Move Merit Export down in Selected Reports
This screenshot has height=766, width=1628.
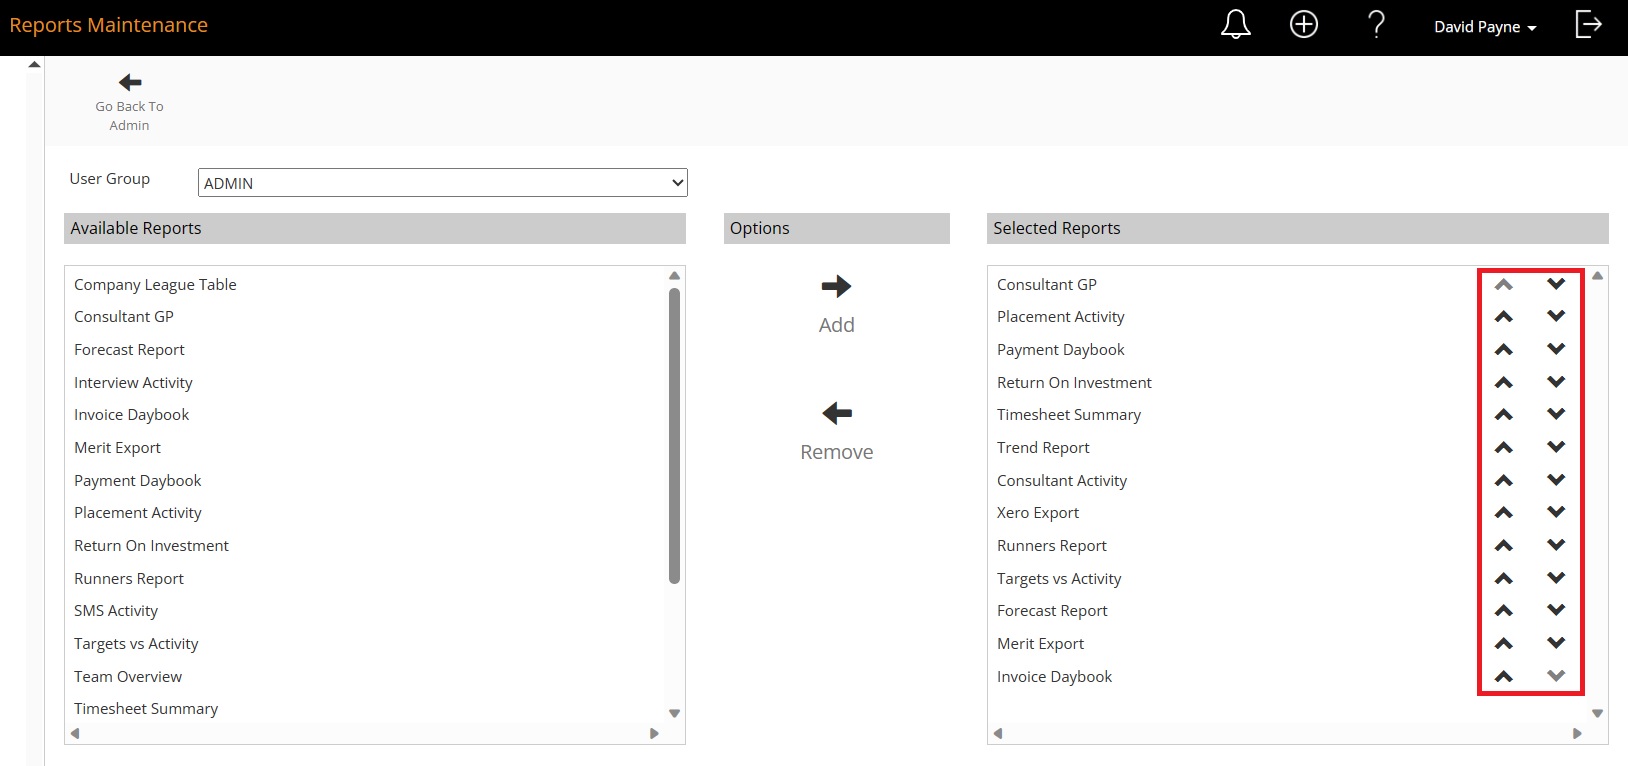[x=1556, y=643]
